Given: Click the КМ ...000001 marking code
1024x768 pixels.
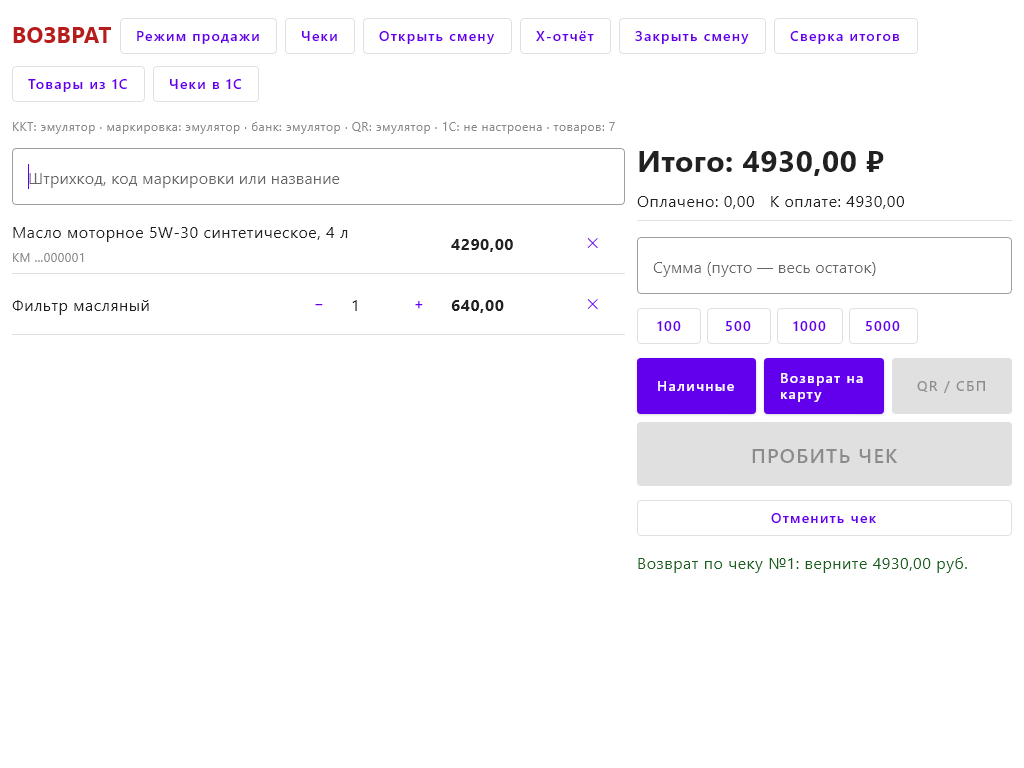Looking at the screenshot, I should [x=48, y=258].
